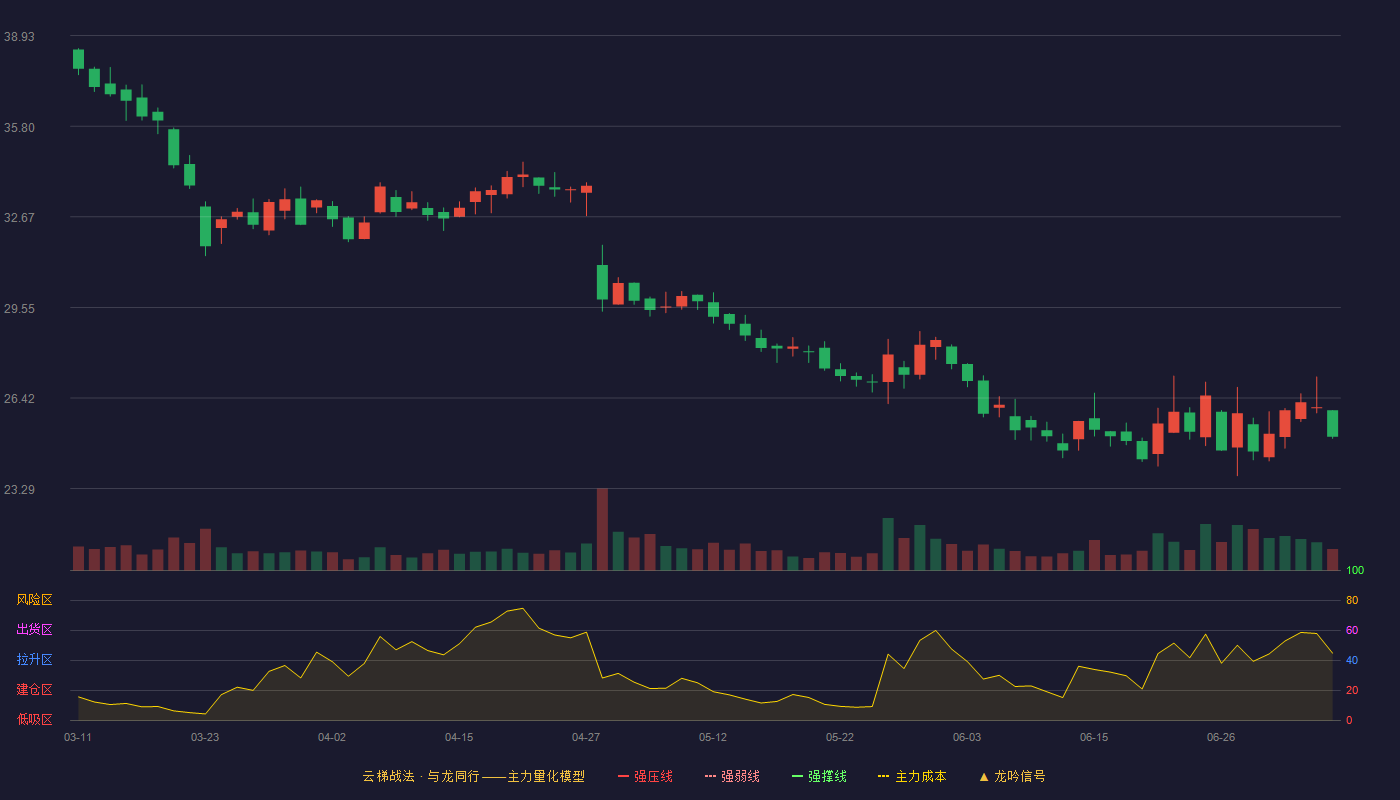Click the 云梯战法 主力量化模型 legend title
The image size is (1400, 800).
tap(474, 776)
